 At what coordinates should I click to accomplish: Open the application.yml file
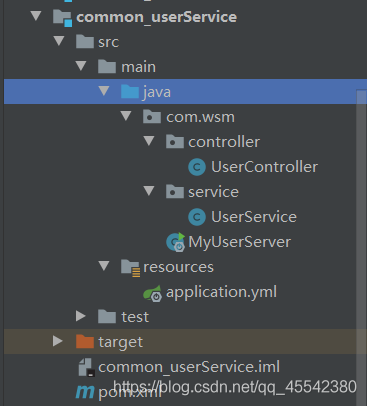221,292
